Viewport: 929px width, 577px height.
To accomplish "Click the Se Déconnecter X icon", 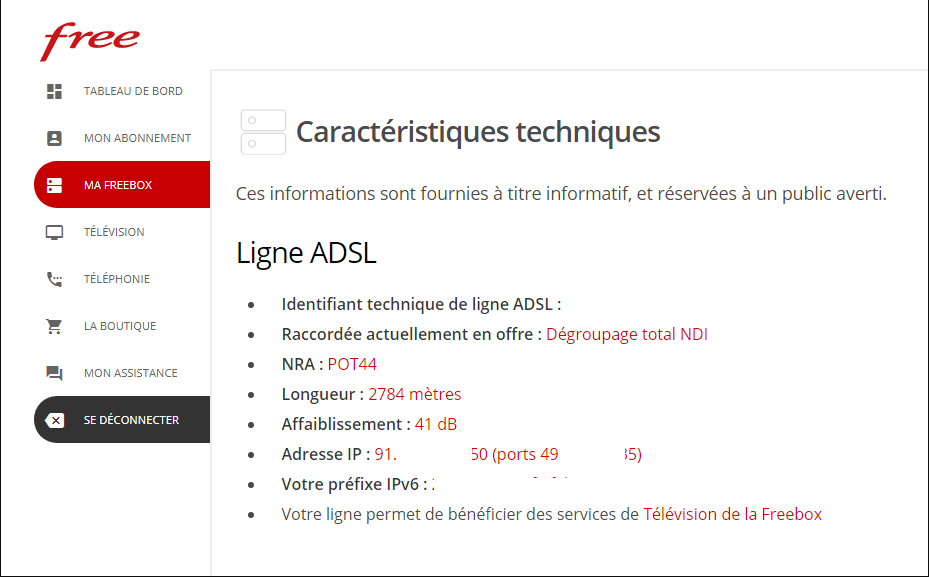I will (55, 420).
